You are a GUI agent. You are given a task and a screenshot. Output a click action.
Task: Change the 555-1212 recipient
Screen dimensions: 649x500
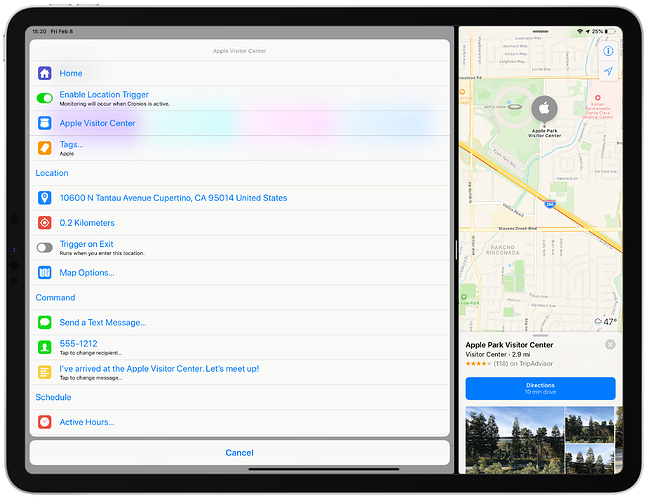tap(240, 347)
